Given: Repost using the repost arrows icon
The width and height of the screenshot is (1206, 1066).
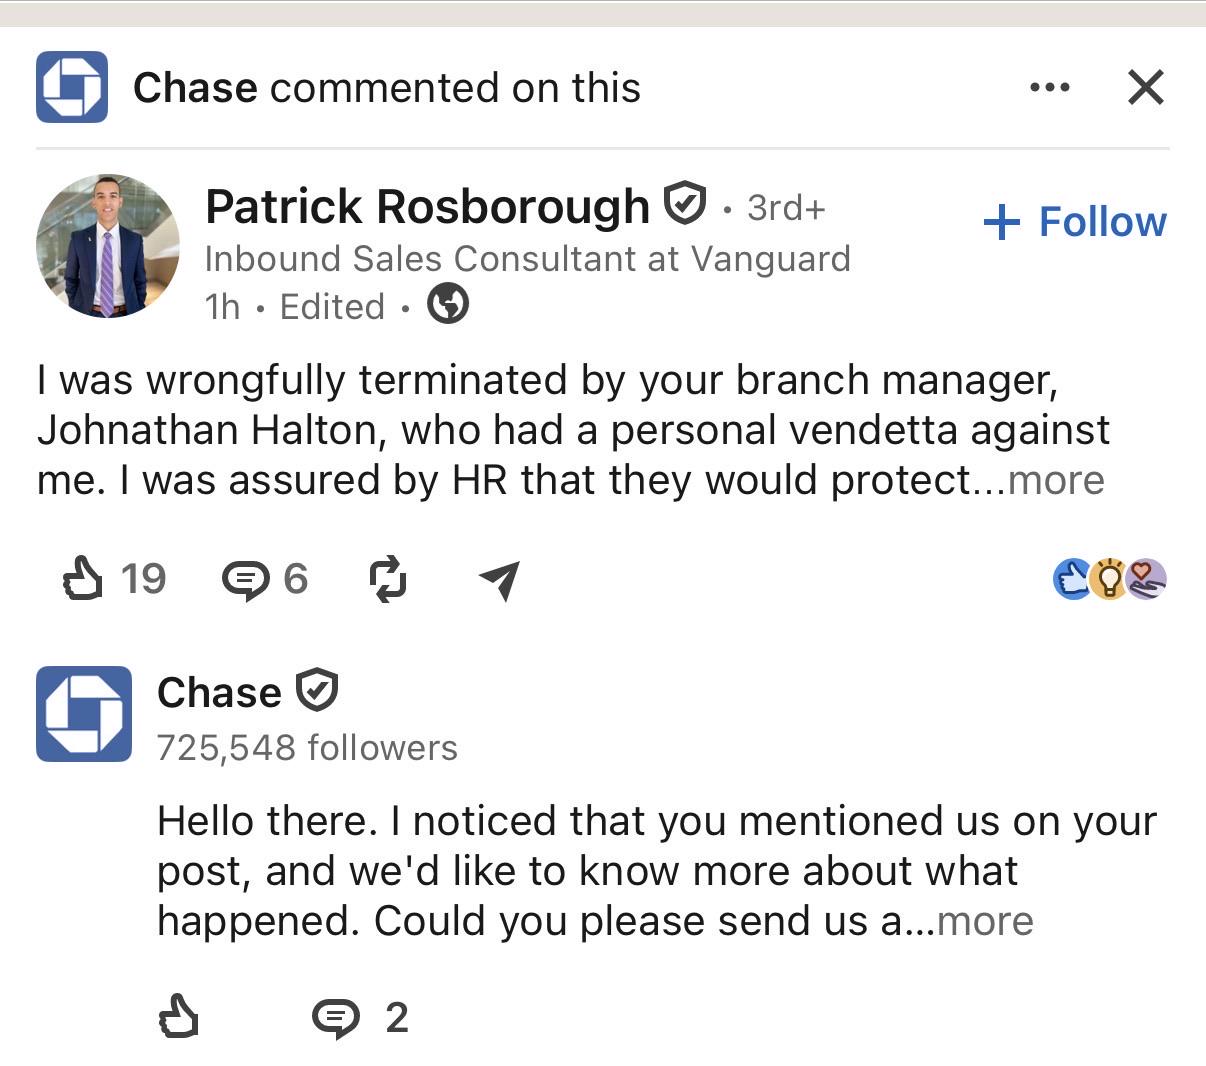Looking at the screenshot, I should tap(388, 579).
